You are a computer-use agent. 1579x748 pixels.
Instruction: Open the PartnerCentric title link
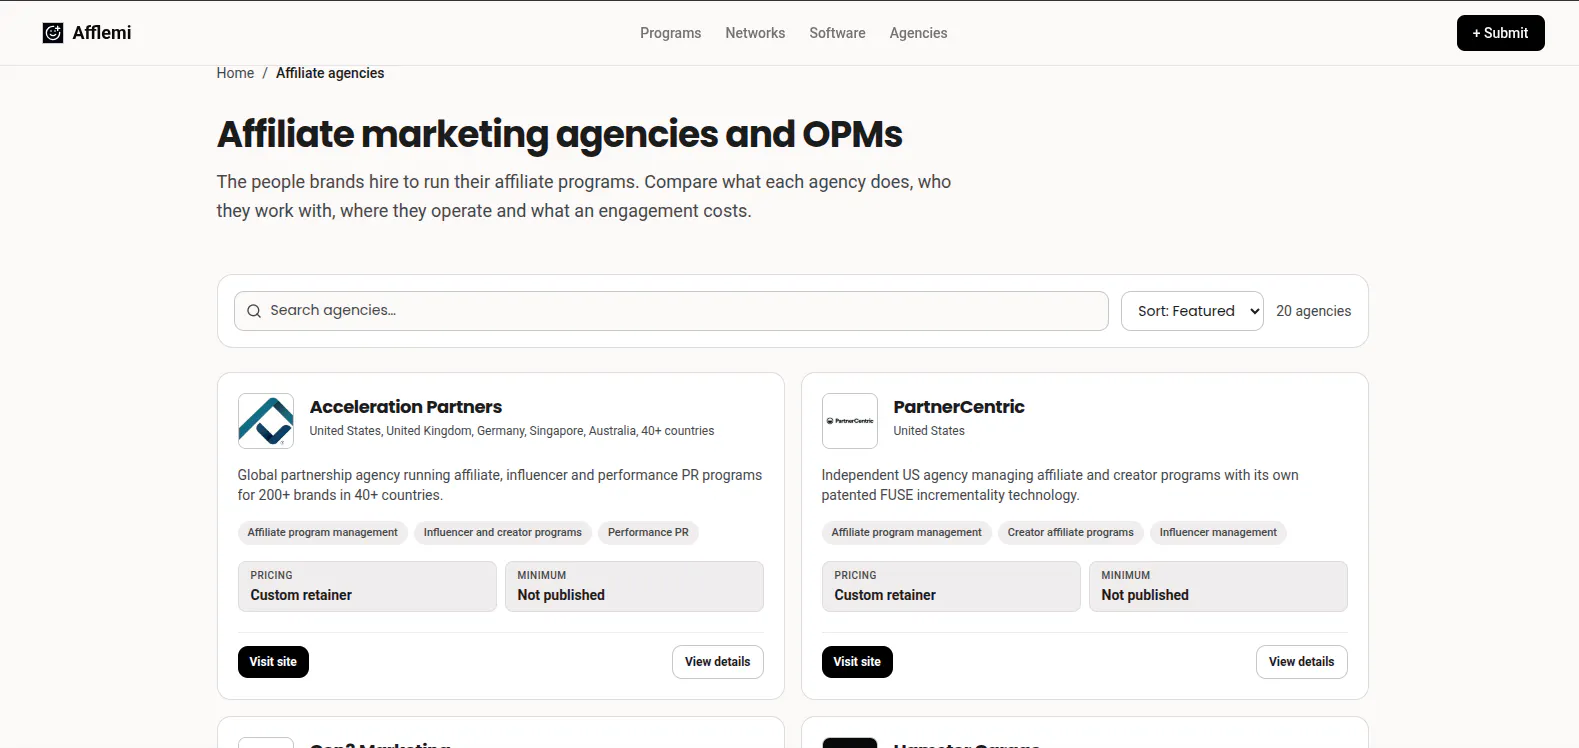[x=959, y=407]
